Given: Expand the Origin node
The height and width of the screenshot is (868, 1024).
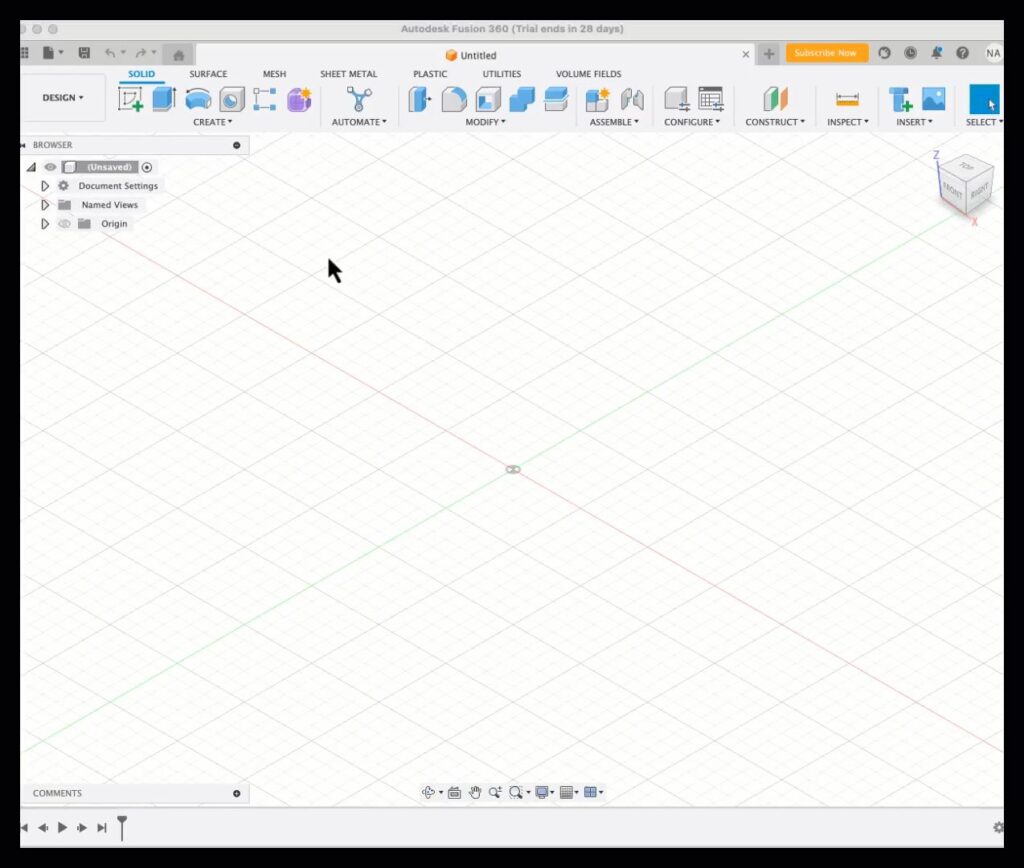Looking at the screenshot, I should point(45,224).
